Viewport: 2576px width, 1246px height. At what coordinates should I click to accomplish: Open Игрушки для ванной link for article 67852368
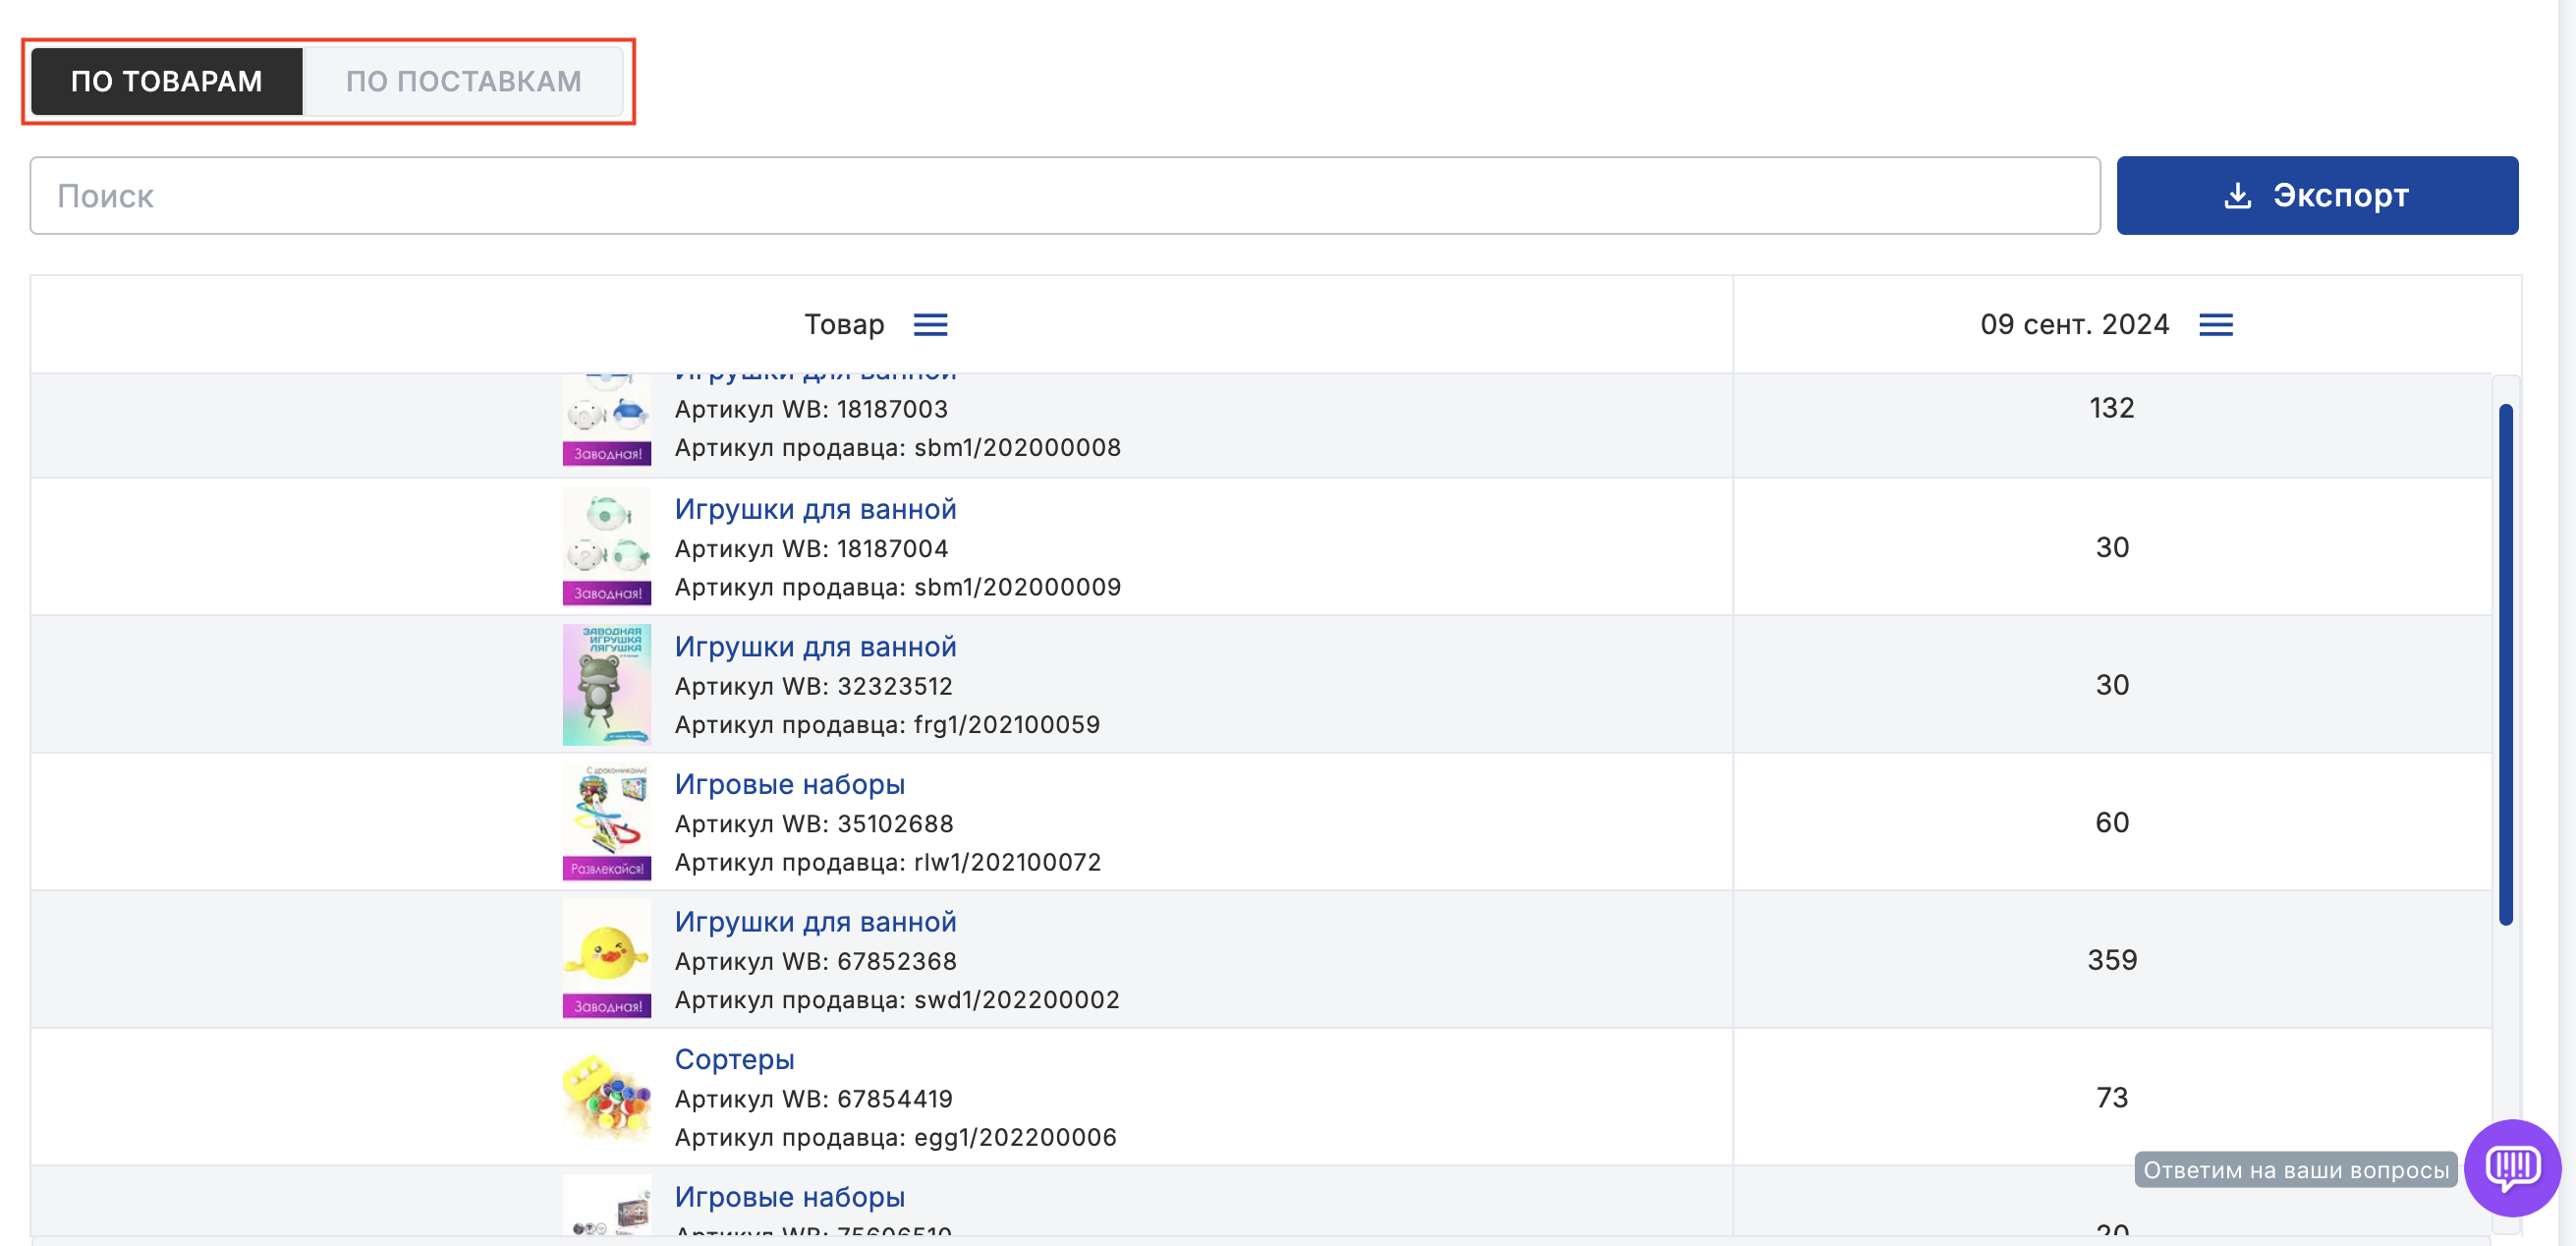pos(815,922)
